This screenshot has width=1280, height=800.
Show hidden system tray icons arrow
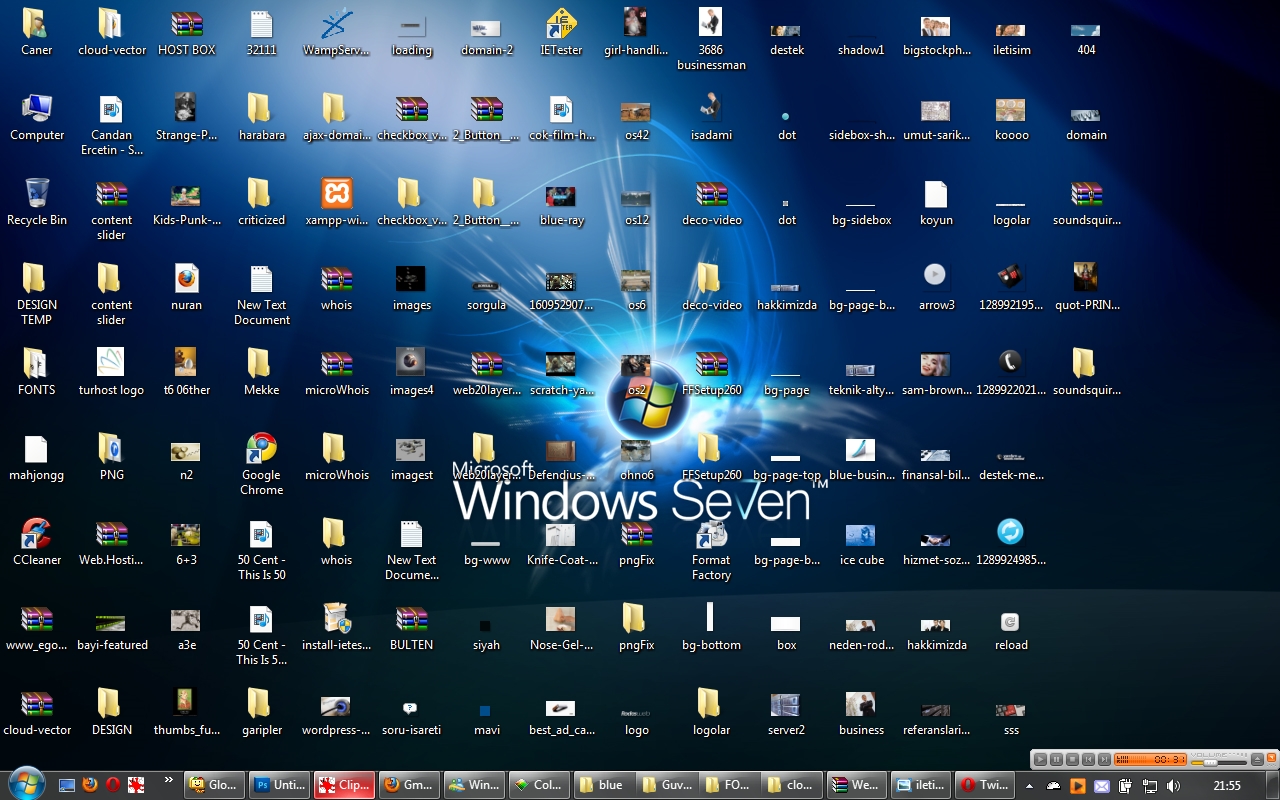tap(1029, 787)
